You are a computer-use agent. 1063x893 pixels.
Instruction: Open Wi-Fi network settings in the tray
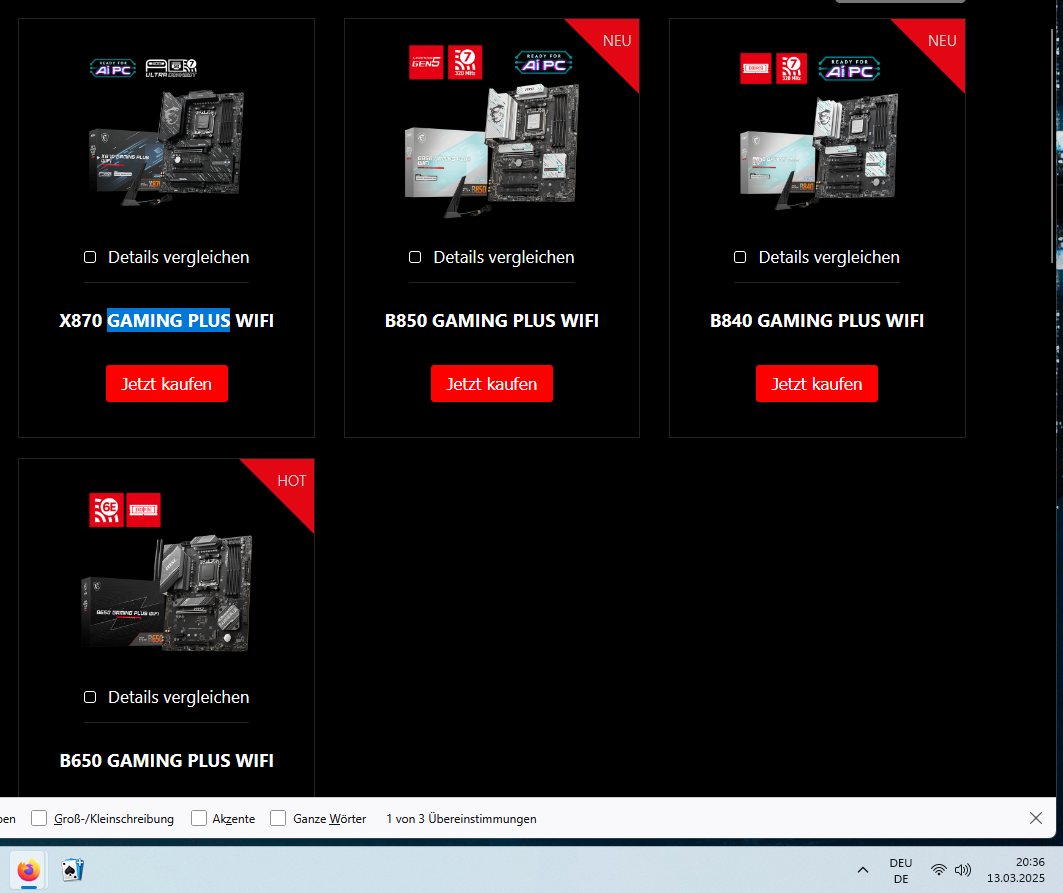coord(938,870)
